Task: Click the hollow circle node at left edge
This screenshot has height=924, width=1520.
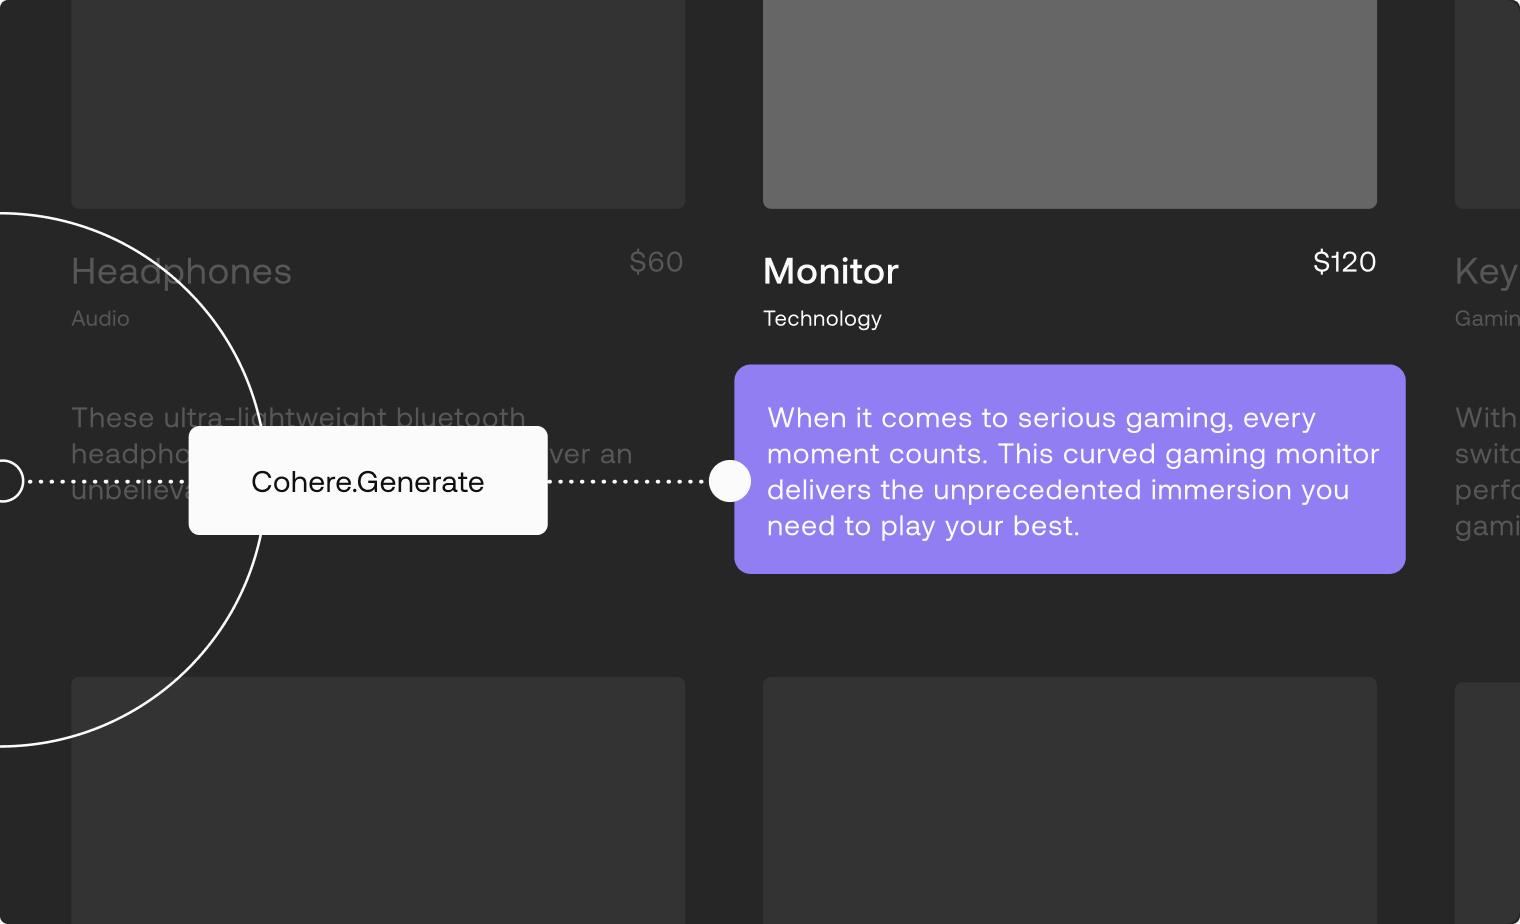Action: (x=7, y=481)
